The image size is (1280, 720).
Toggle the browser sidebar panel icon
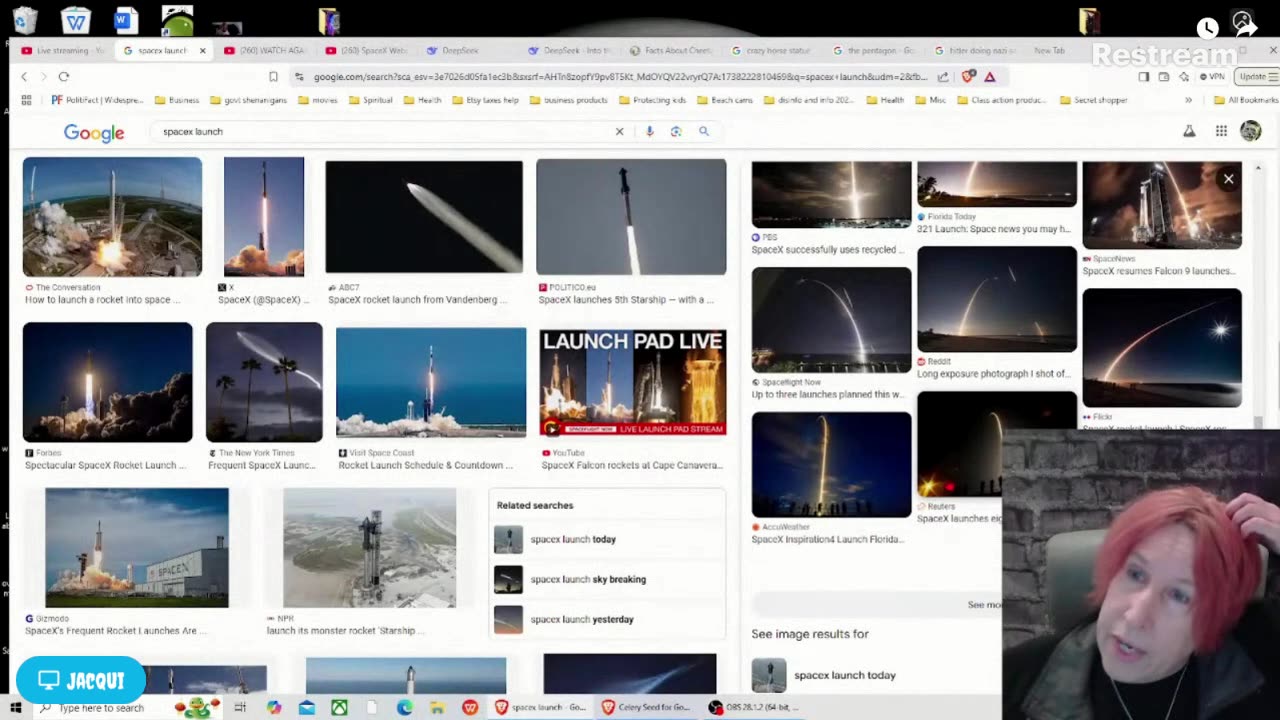(x=1144, y=77)
